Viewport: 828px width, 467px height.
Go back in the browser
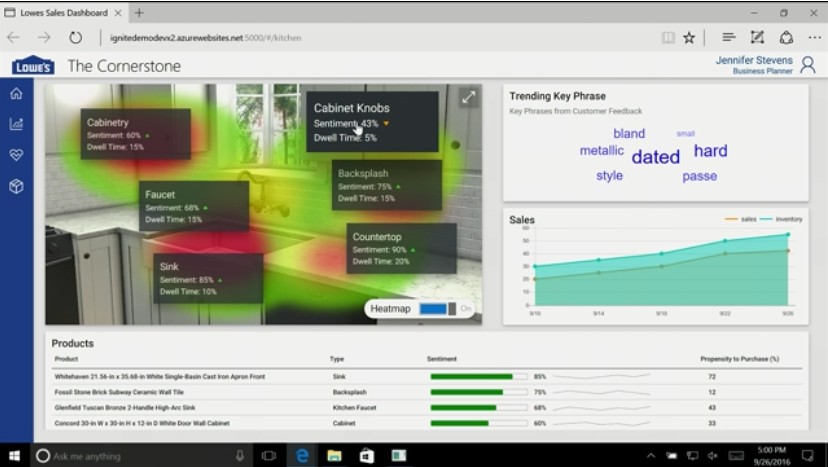(x=14, y=38)
